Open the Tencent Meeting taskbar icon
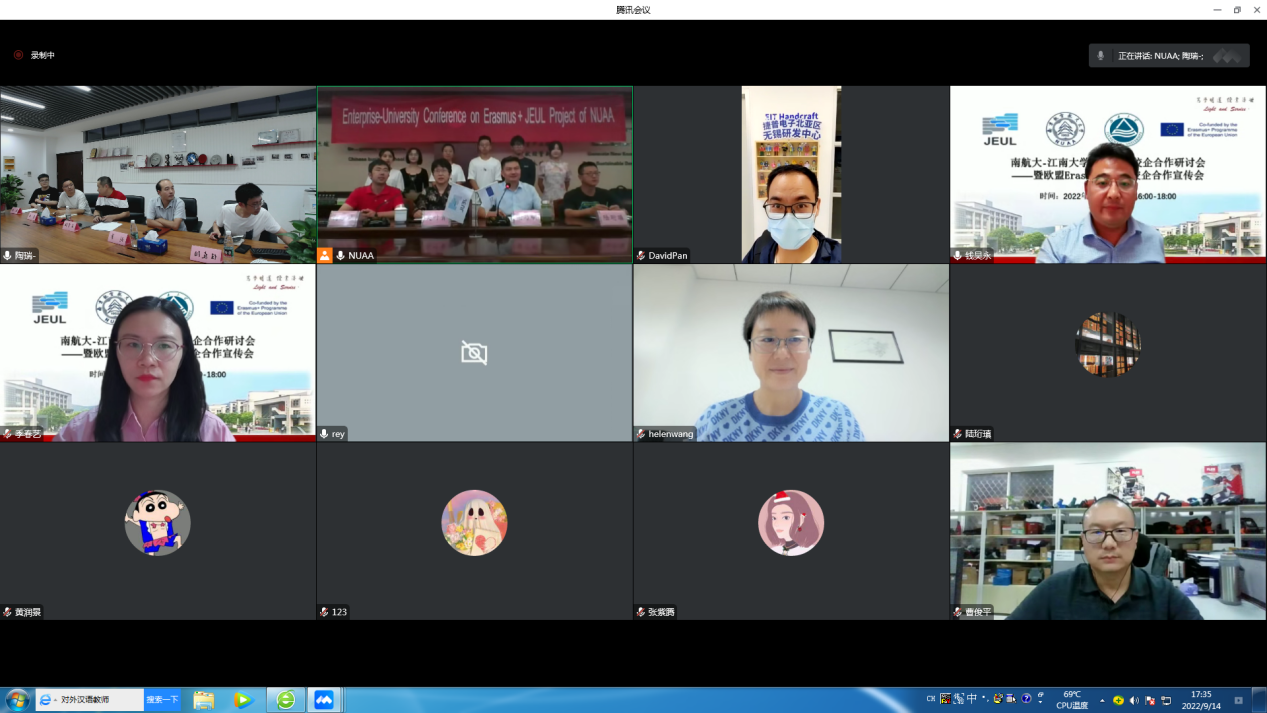Image resolution: width=1267 pixels, height=713 pixels. point(323,700)
